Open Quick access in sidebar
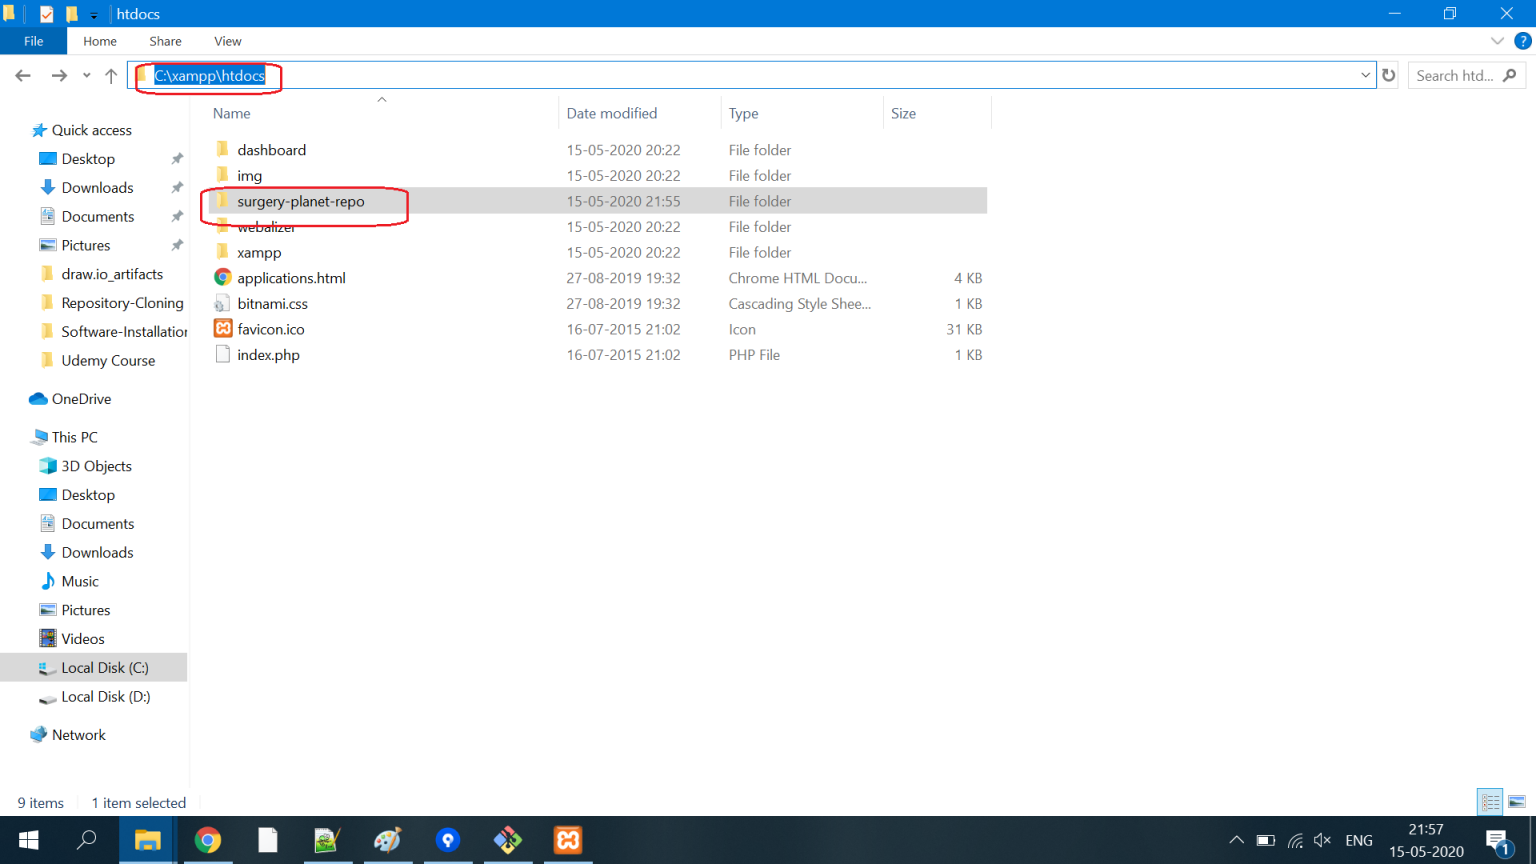Screen dimensions: 1536x864 click(x=91, y=130)
